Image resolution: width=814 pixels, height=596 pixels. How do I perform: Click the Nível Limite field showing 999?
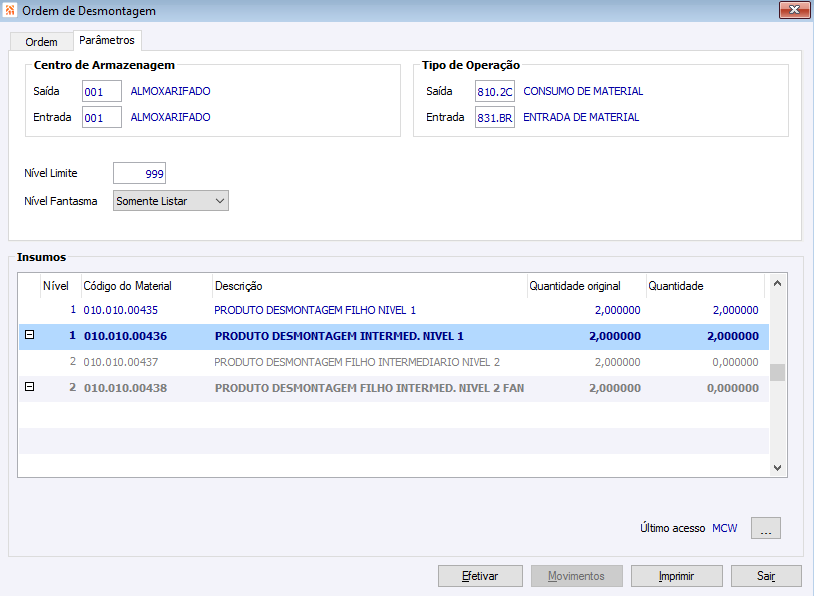point(140,173)
